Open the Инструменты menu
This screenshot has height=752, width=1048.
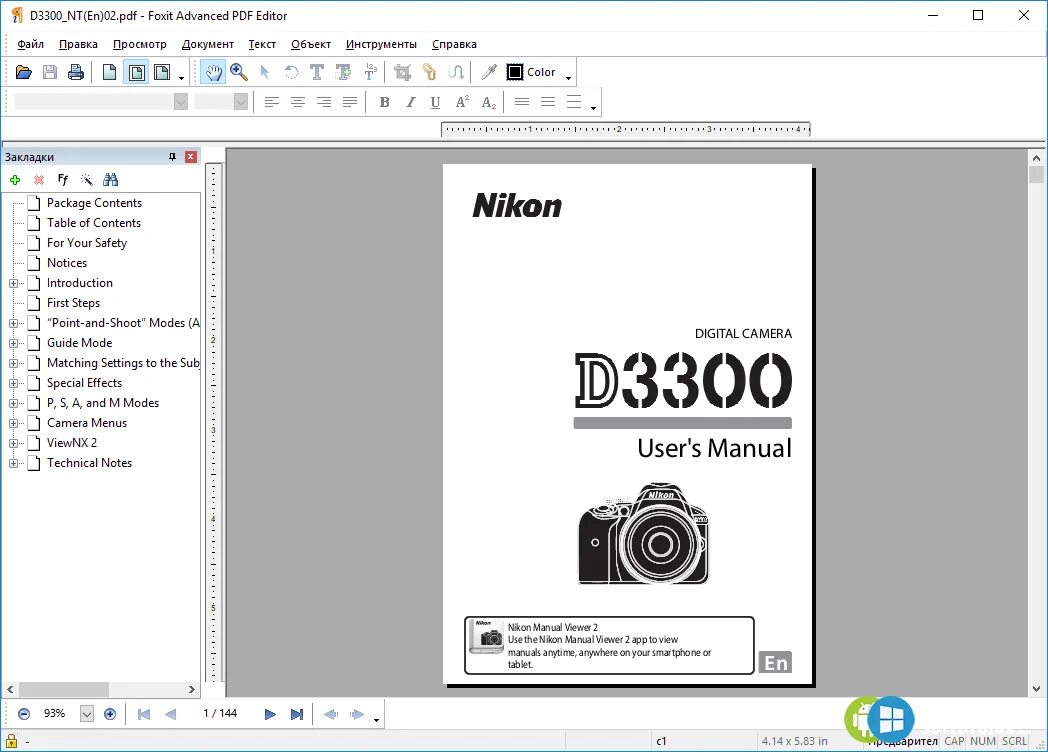pos(381,44)
